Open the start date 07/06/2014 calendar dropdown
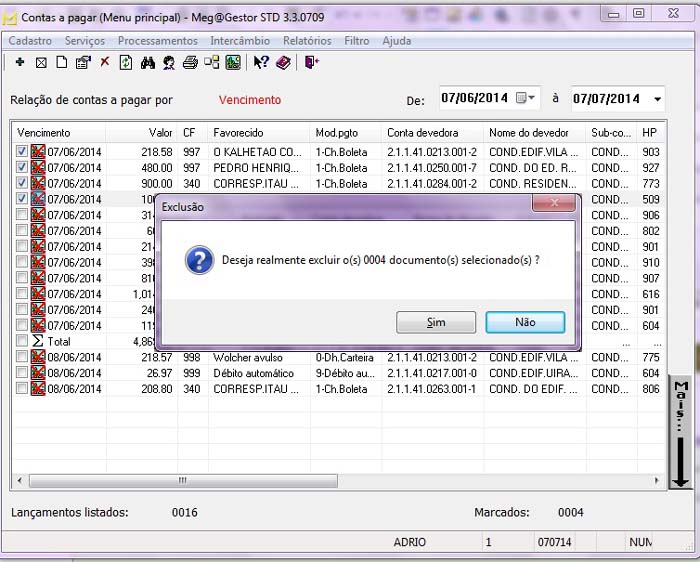 tap(527, 98)
